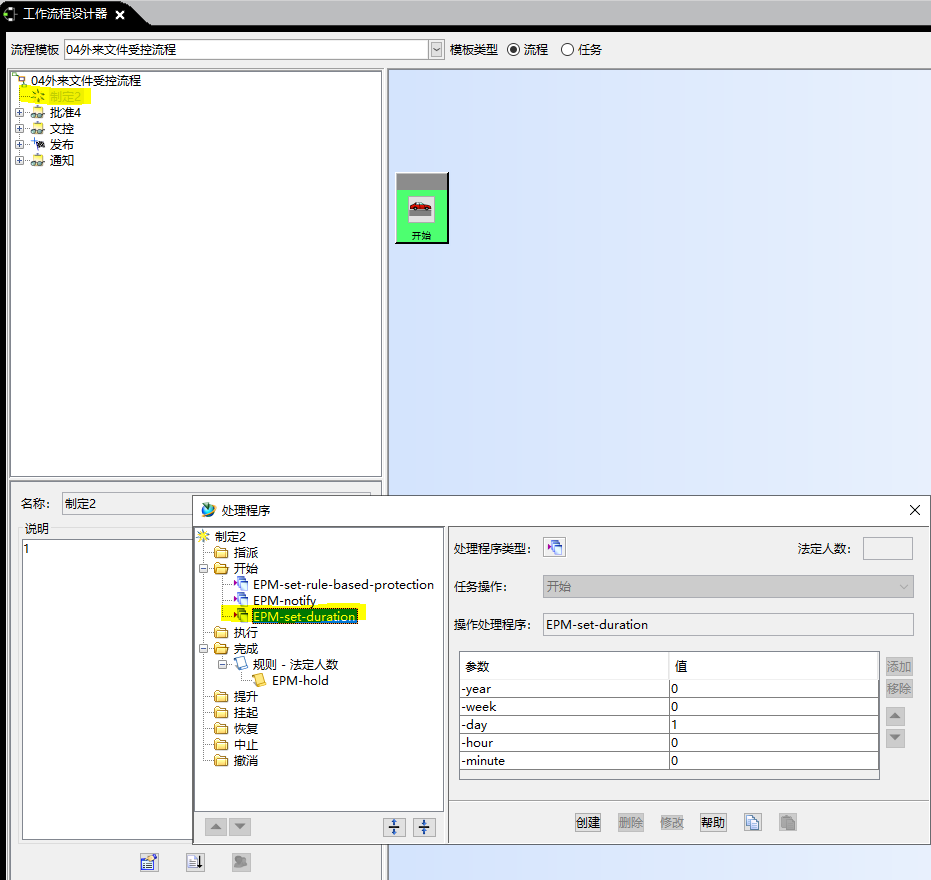Click the 文控 task icon in tree
The width and height of the screenshot is (931, 880).
pyautogui.click(x=38, y=128)
